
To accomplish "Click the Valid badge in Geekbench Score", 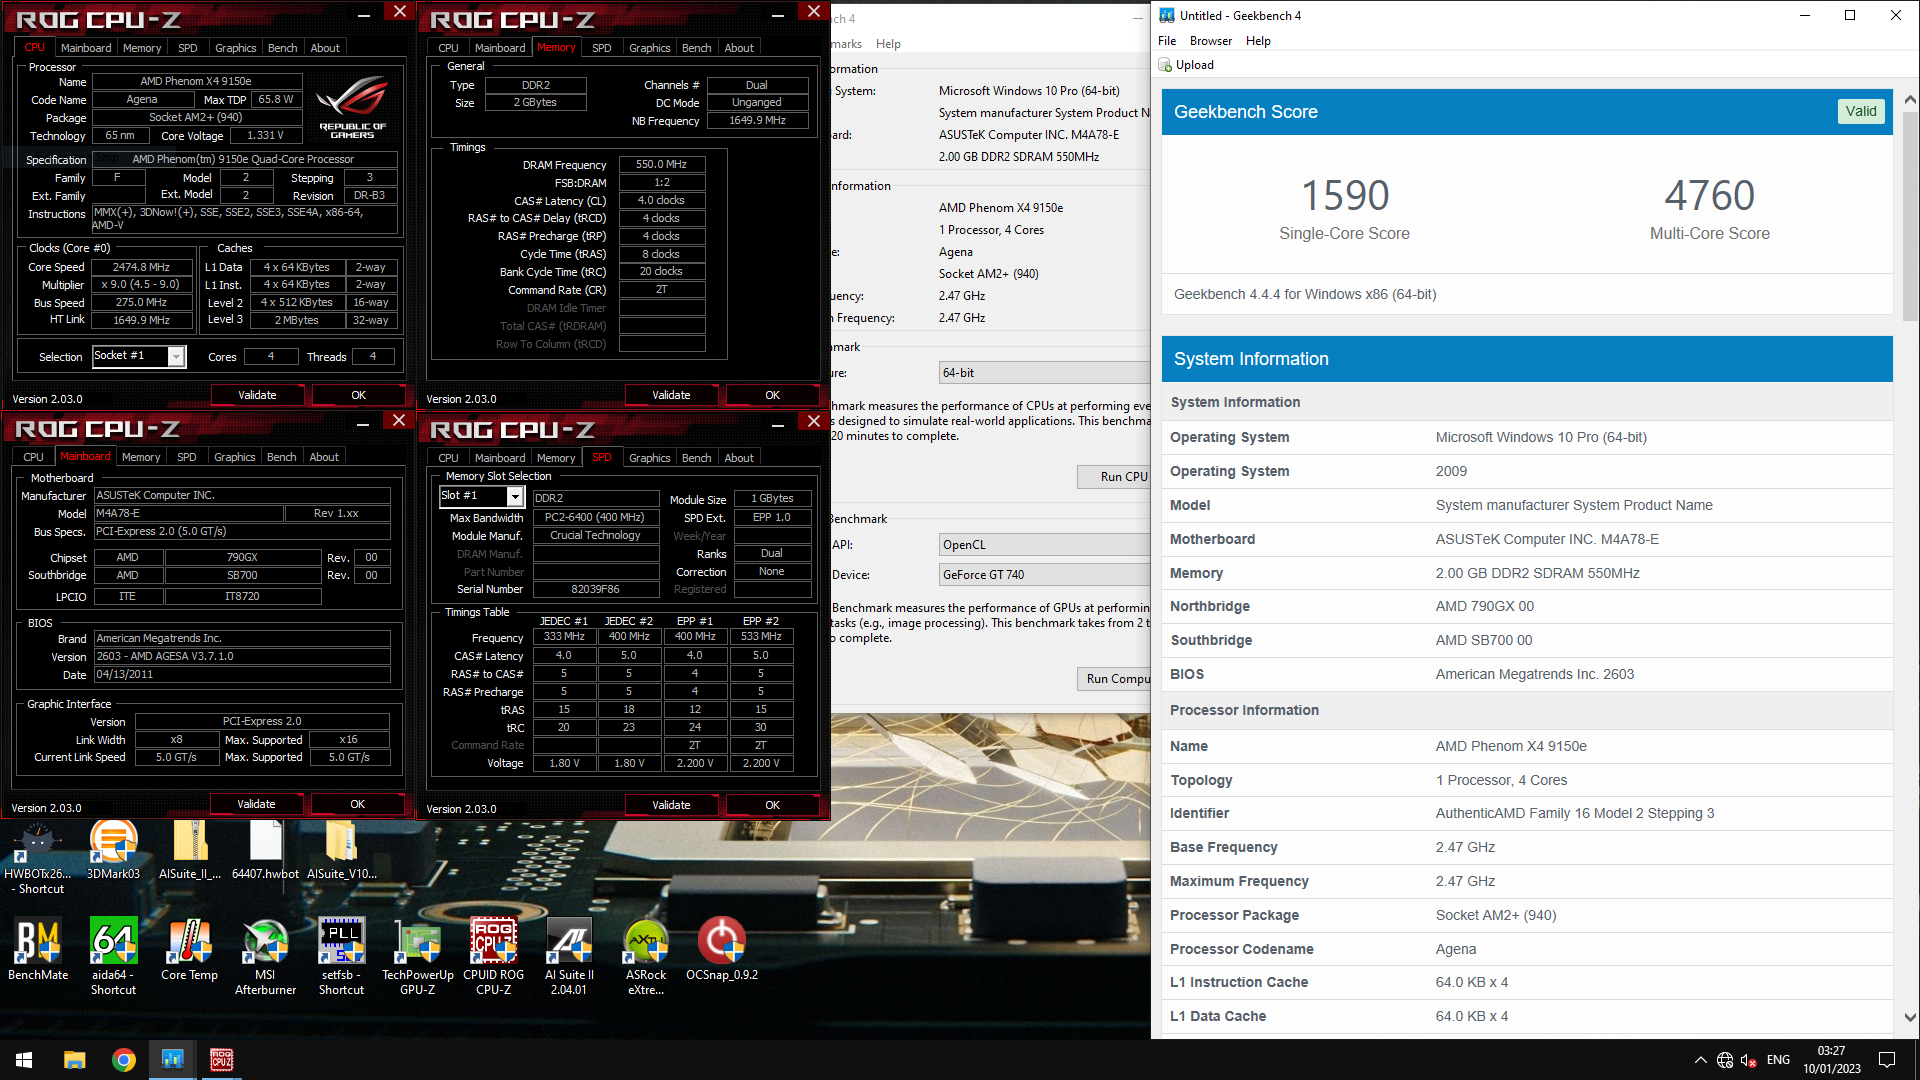I will coord(1861,112).
